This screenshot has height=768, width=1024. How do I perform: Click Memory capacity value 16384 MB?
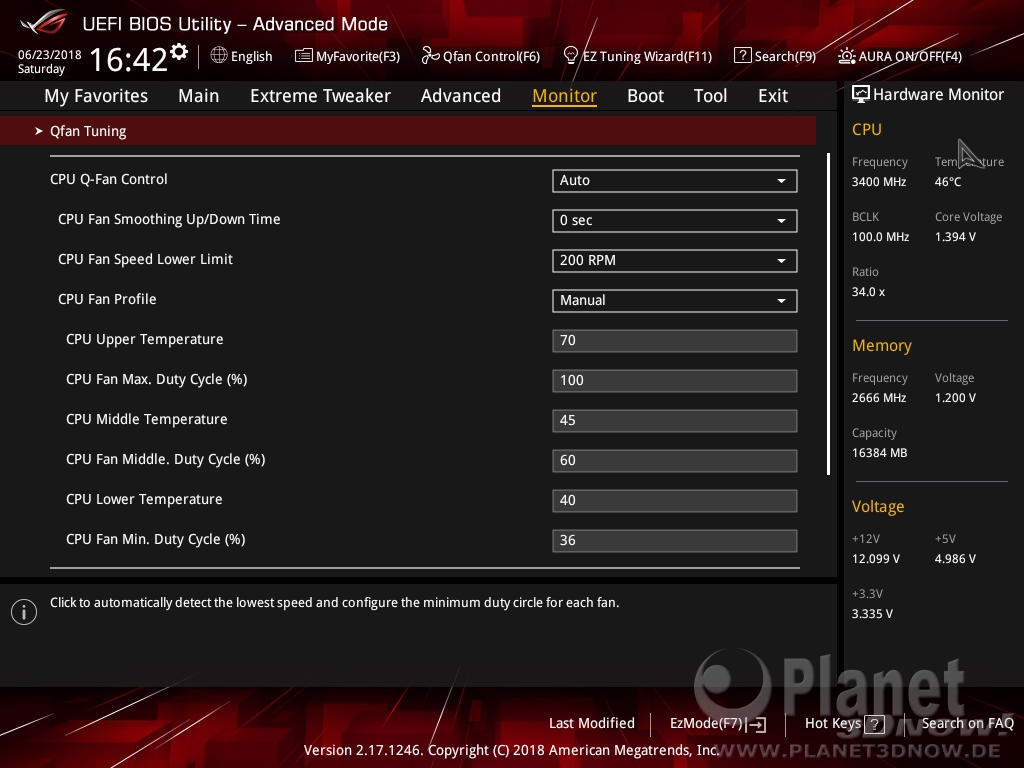click(x=880, y=453)
